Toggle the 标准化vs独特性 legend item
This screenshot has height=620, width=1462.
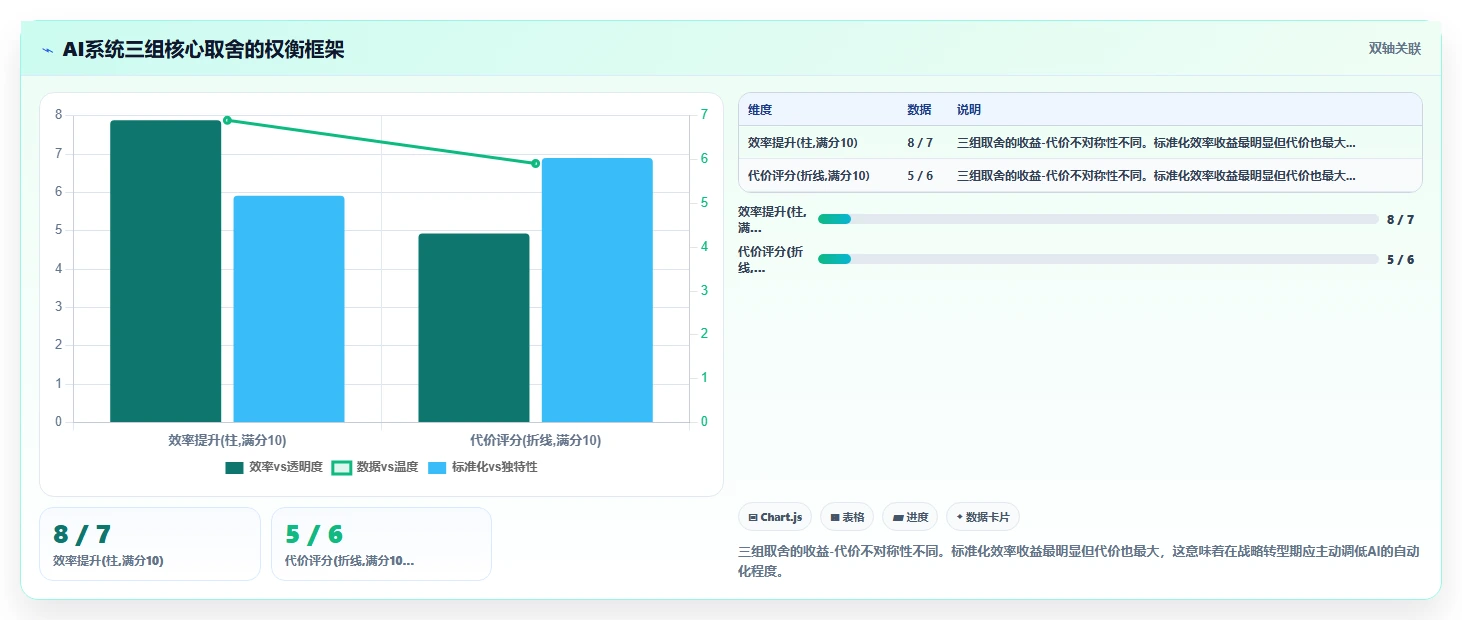point(483,467)
